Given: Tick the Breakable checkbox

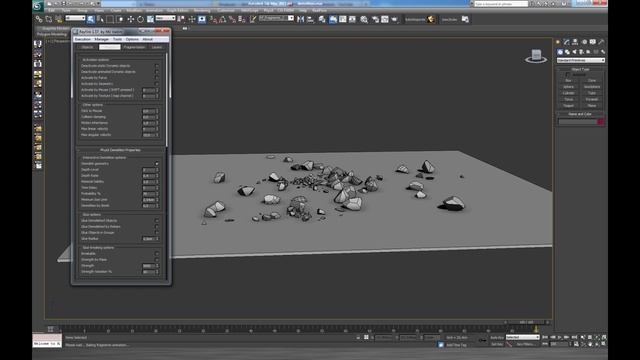Looking at the screenshot, I should pyautogui.click(x=157, y=253).
